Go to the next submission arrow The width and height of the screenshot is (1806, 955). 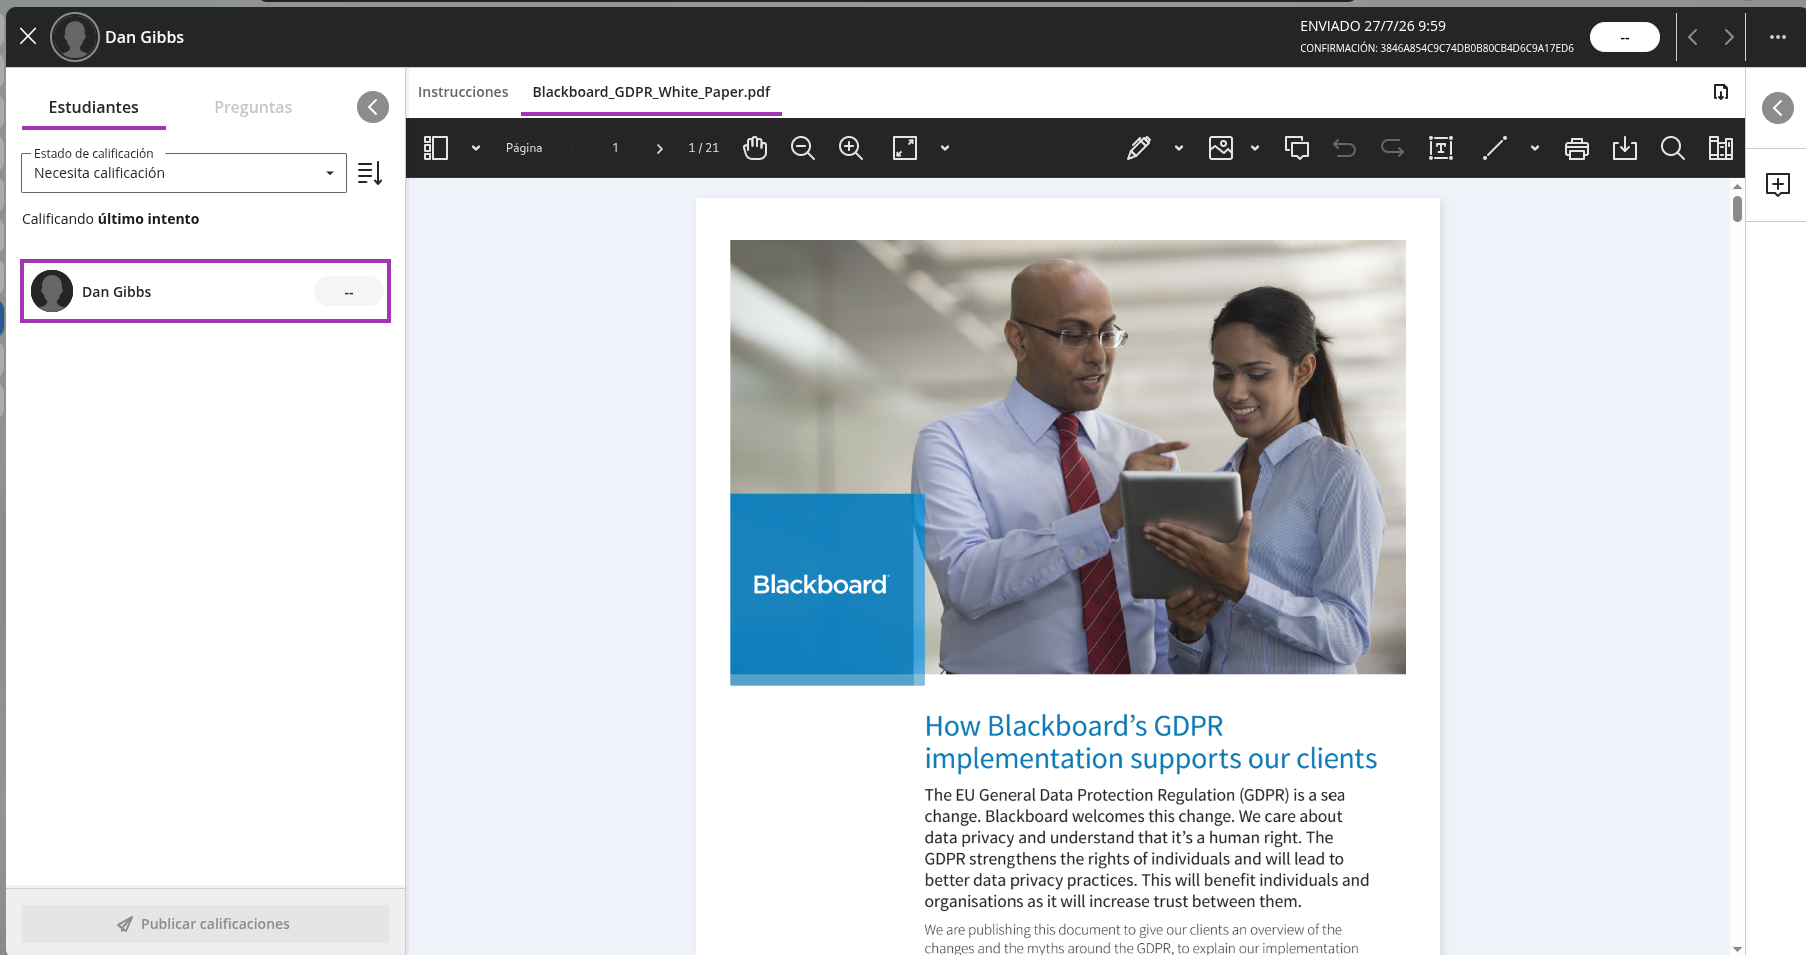pos(1728,37)
